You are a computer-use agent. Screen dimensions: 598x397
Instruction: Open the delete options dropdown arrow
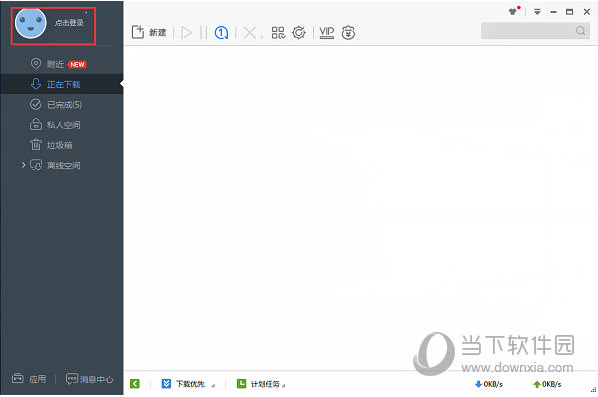[261, 37]
